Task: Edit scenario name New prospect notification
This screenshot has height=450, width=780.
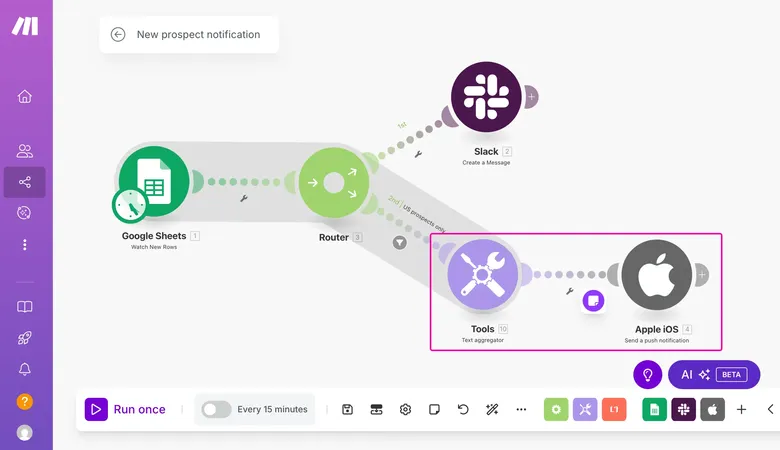Action: pyautogui.click(x=198, y=34)
